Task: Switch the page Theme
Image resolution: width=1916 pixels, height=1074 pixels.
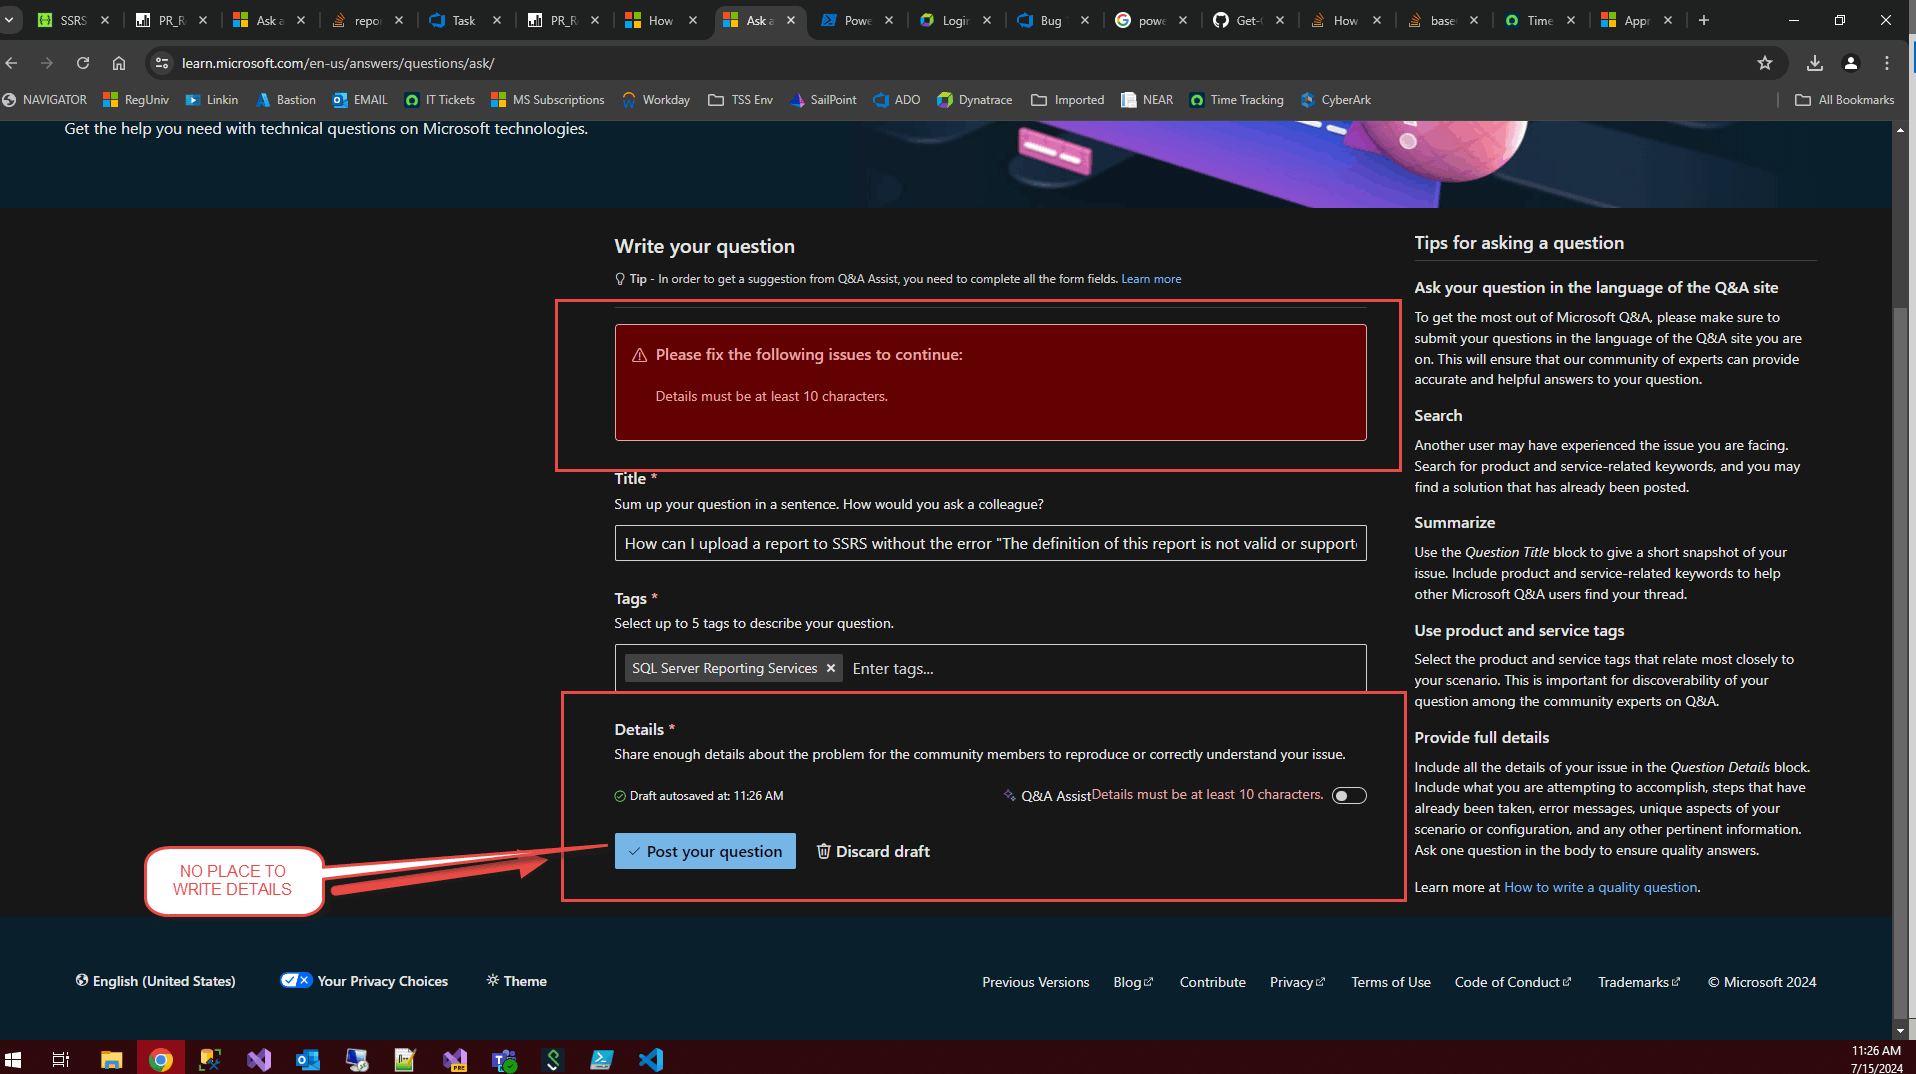Action: [x=515, y=981]
